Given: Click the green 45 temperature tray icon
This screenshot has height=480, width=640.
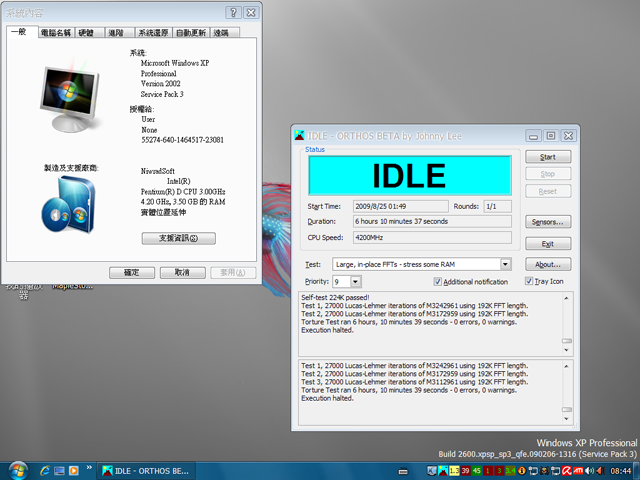Looking at the screenshot, I should pos(476,471).
